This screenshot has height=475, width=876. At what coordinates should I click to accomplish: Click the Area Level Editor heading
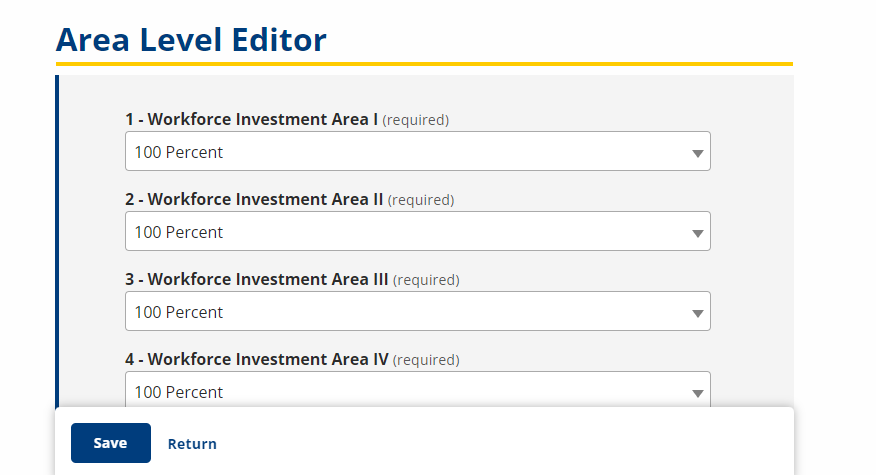[x=191, y=39]
